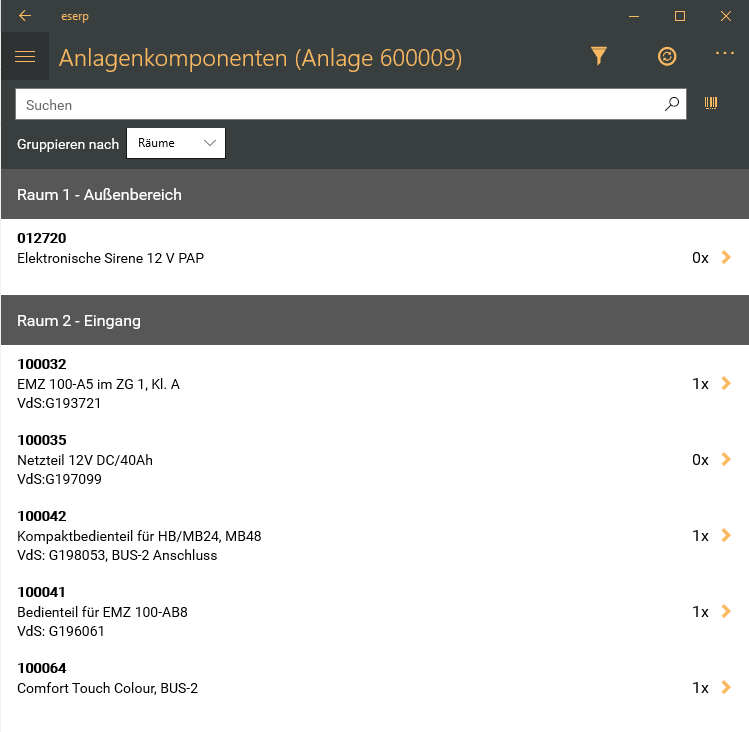Screen dimensions: 749x732
Task: Open the hamburger navigation menu
Action: (25, 57)
